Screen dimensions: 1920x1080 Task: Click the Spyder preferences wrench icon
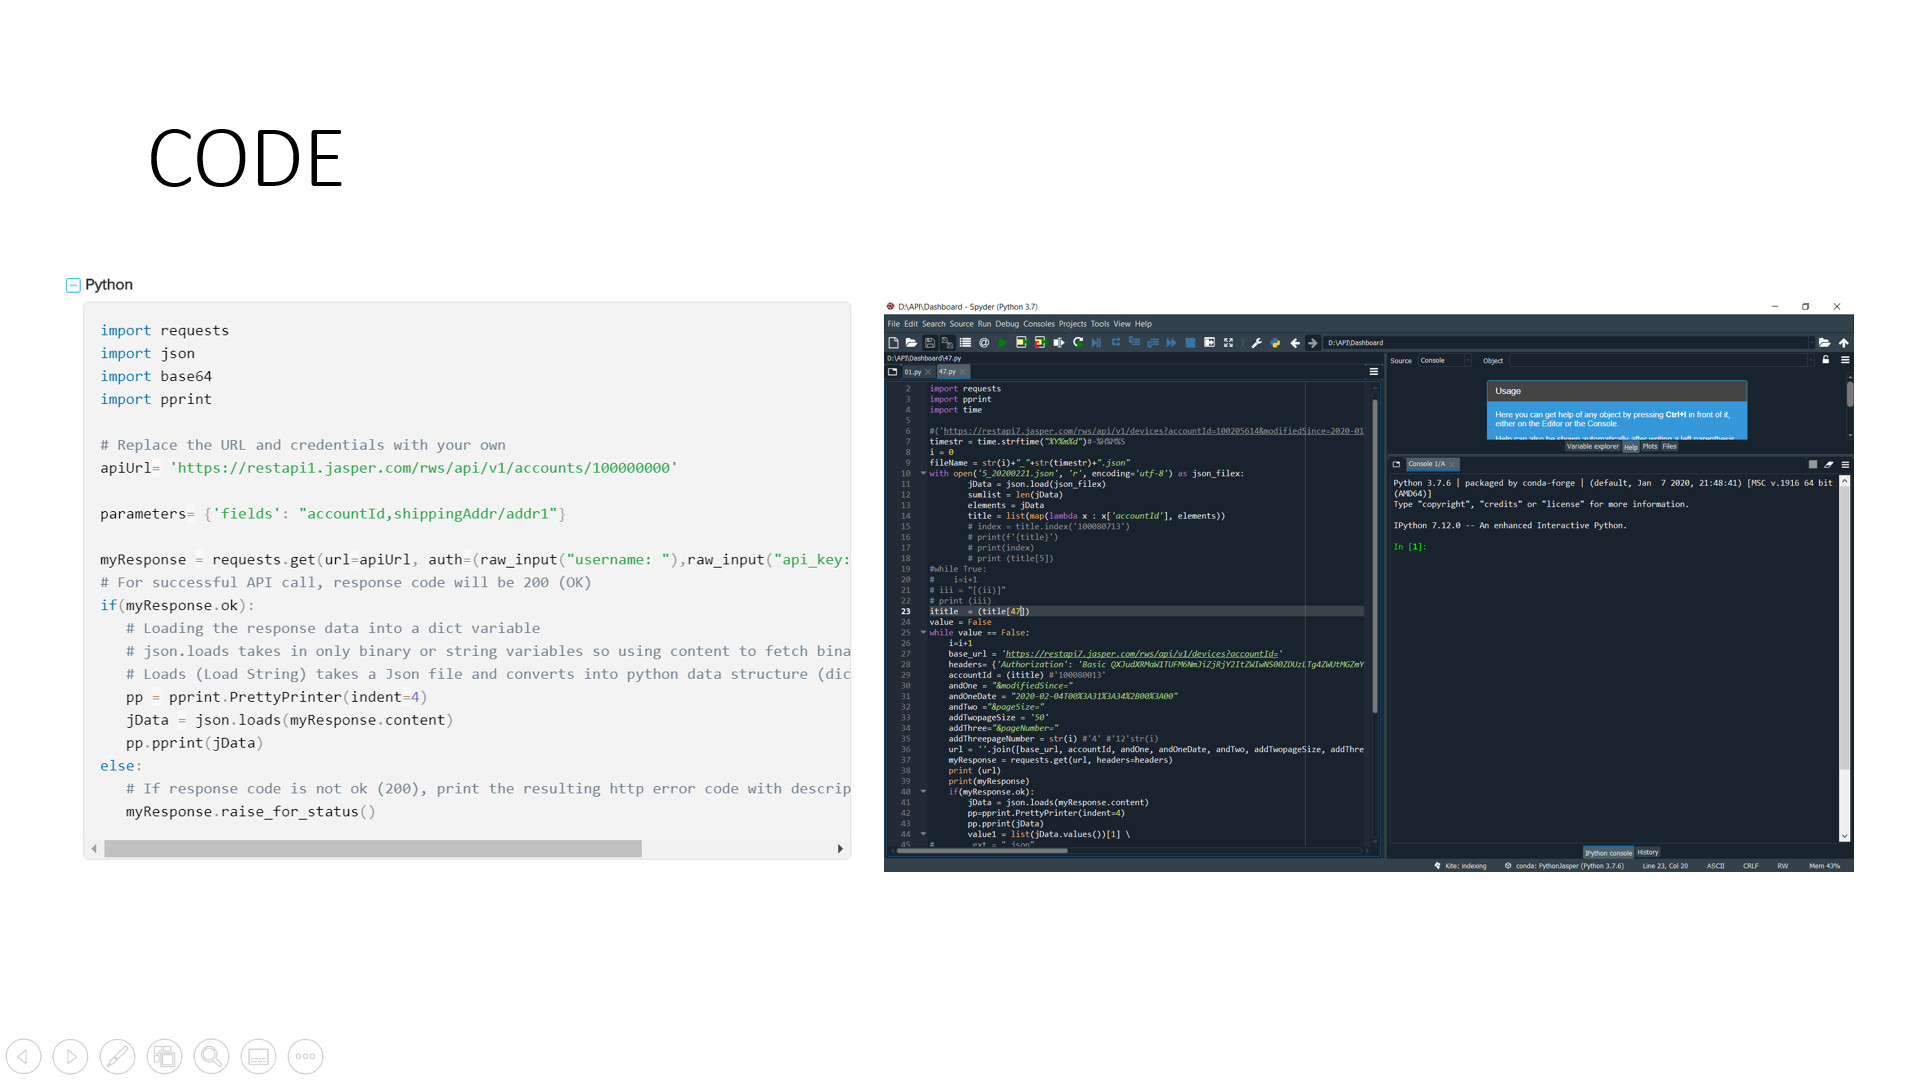(1256, 343)
